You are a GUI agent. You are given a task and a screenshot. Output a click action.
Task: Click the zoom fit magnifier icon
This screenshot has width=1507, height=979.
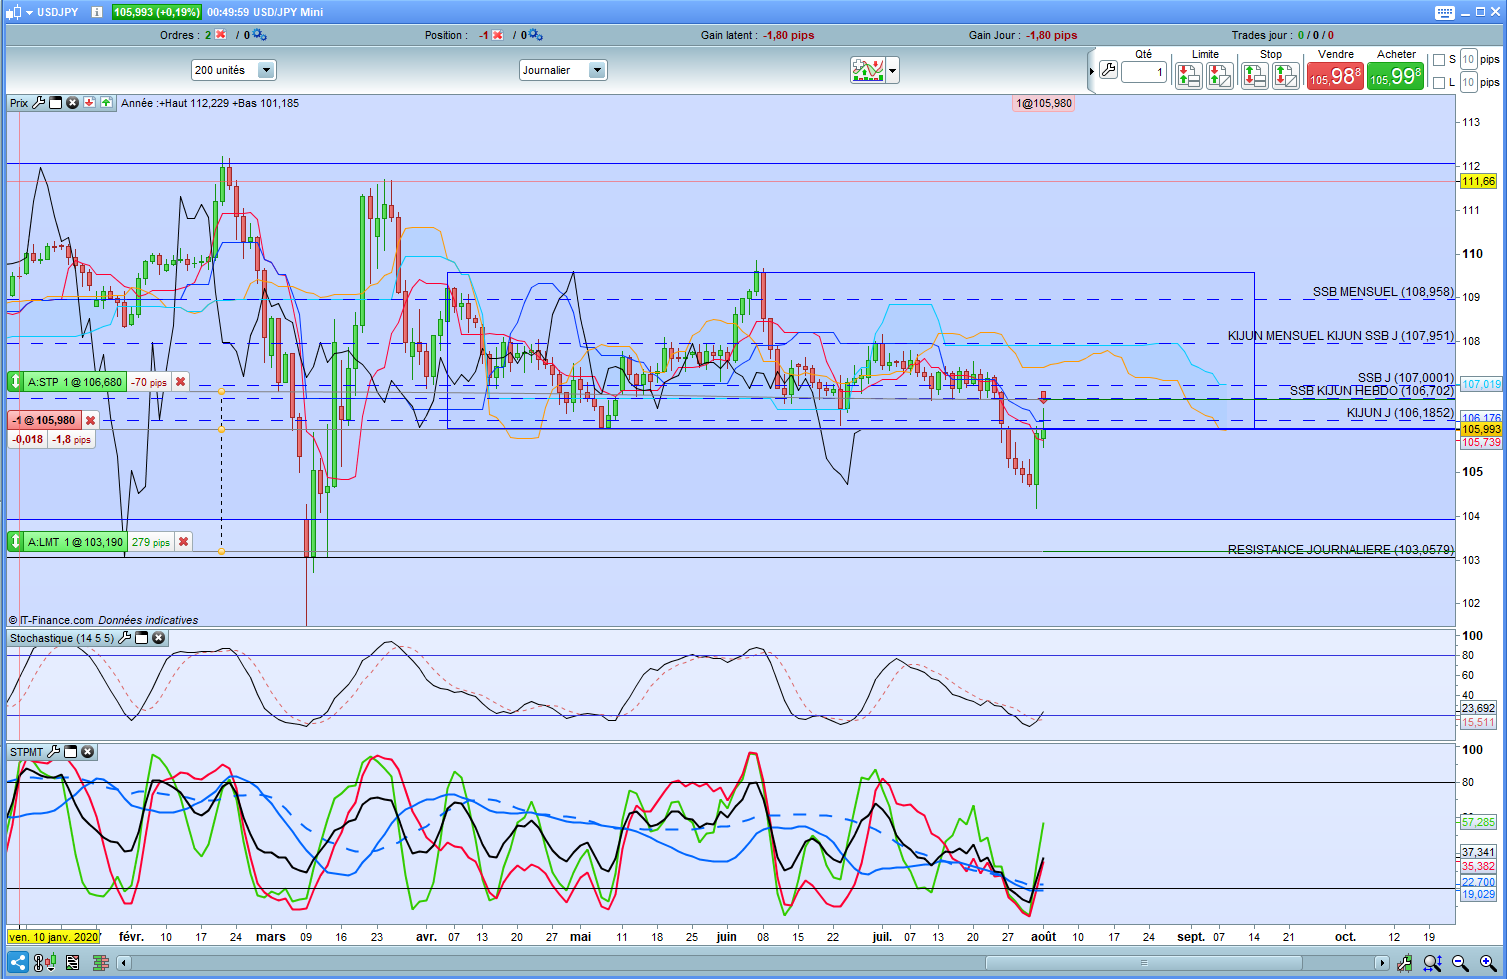tap(1433, 963)
